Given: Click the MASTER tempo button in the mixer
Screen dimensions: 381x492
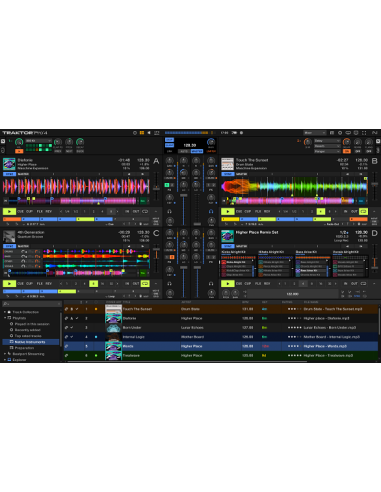Looking at the screenshot, I should click(x=197, y=151).
